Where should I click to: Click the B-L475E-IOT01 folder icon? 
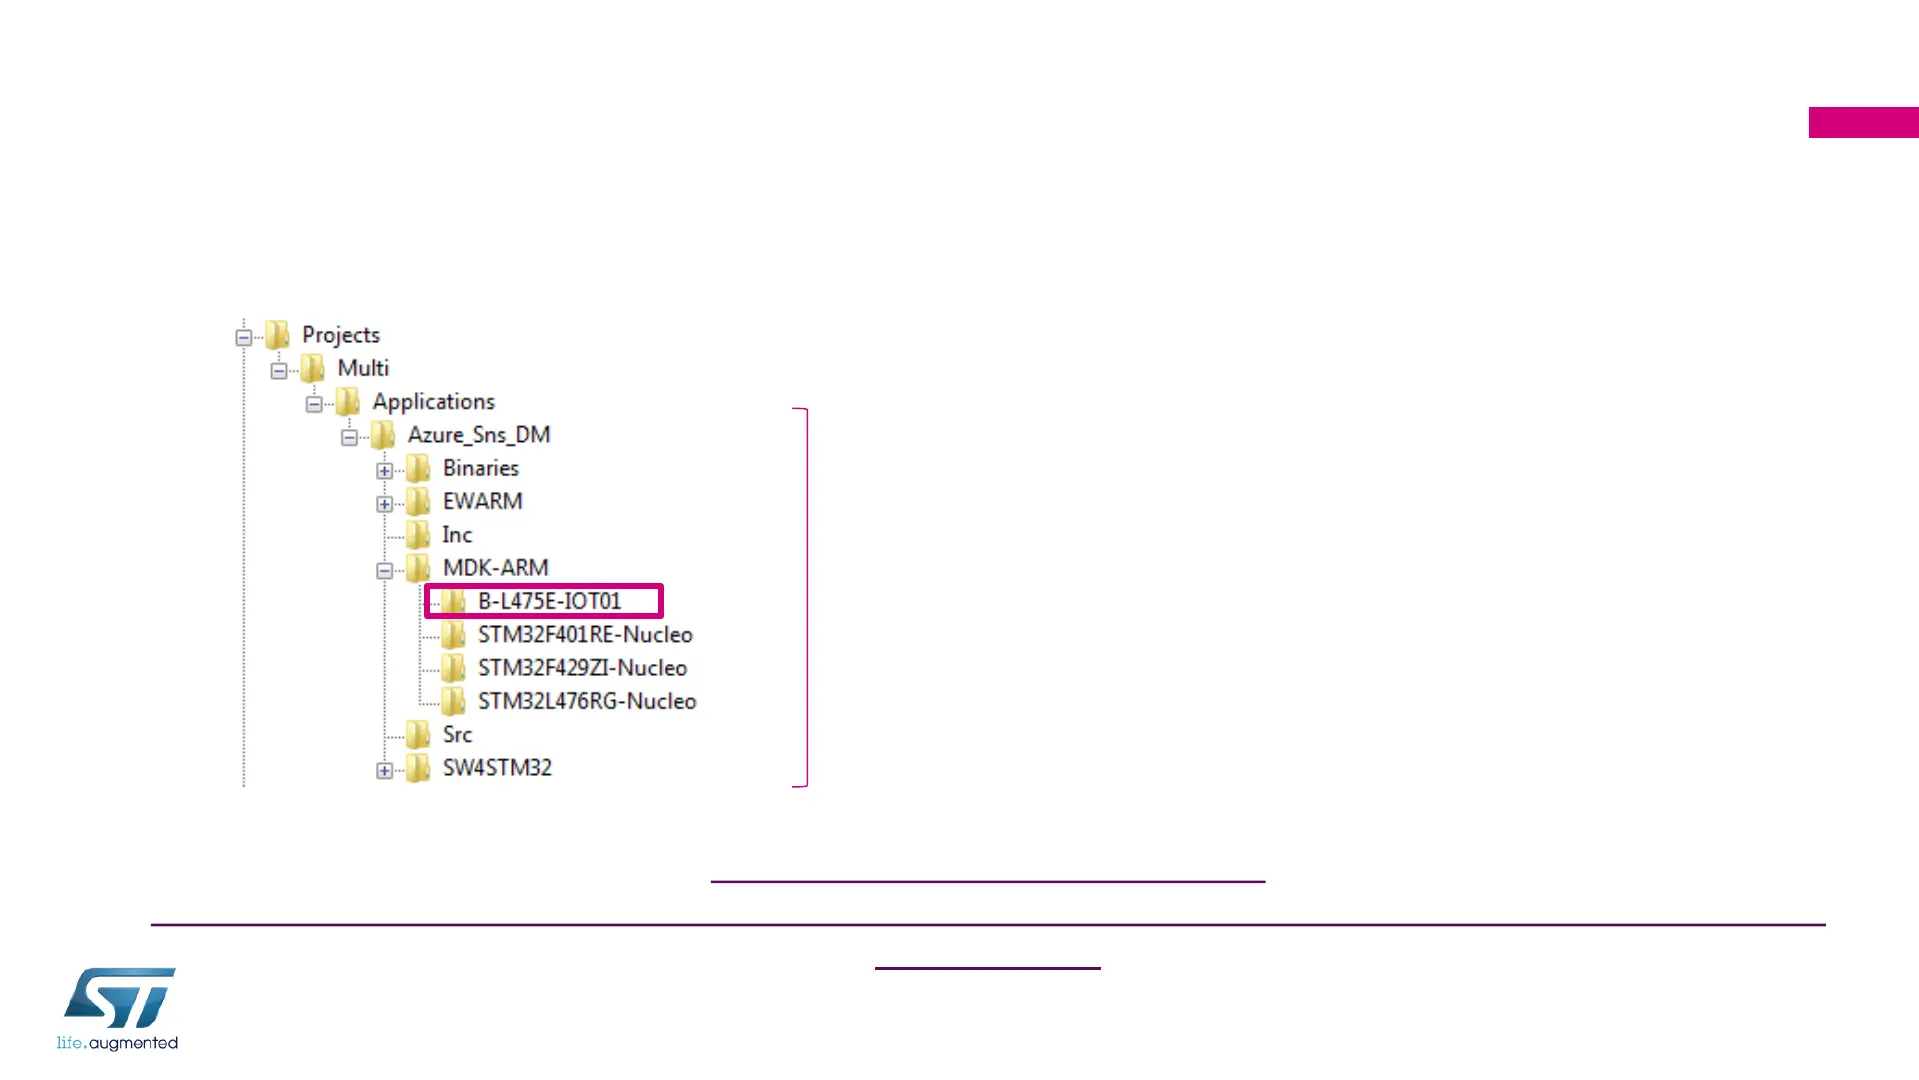coord(453,601)
